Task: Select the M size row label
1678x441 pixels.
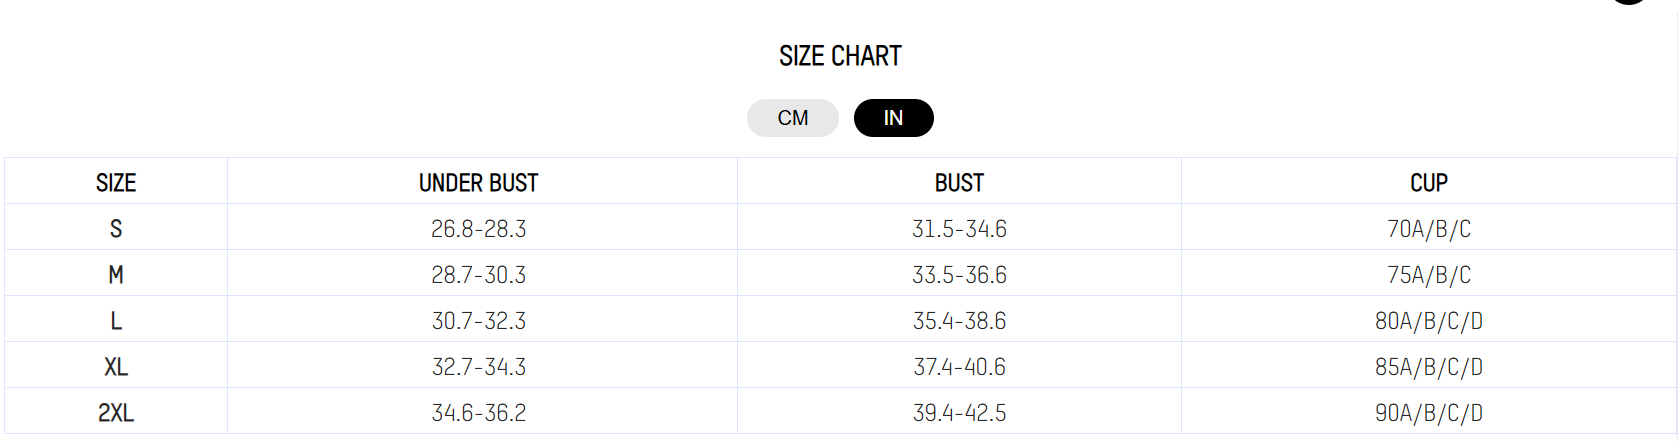Action: [x=116, y=275]
